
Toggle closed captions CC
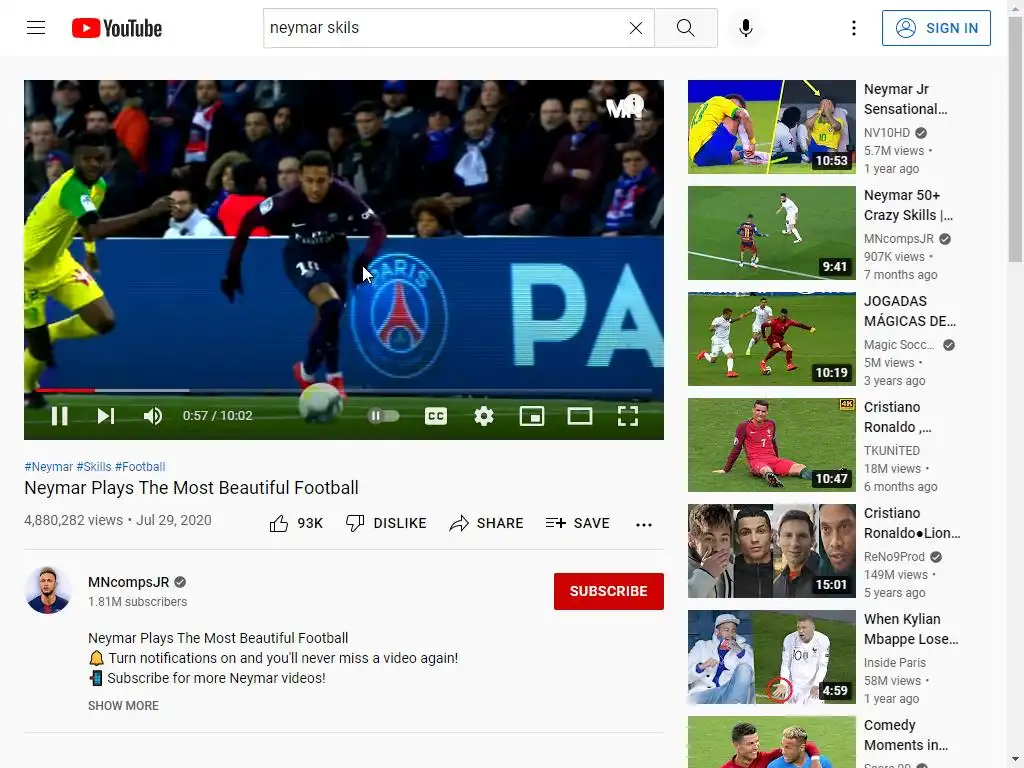(436, 416)
